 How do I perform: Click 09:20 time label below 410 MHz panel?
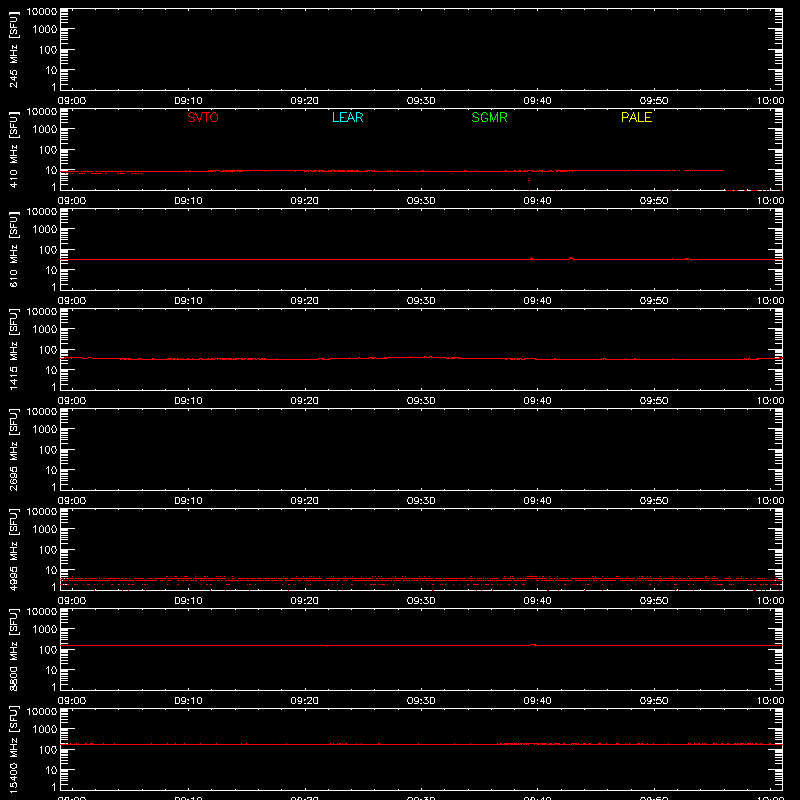305,201
